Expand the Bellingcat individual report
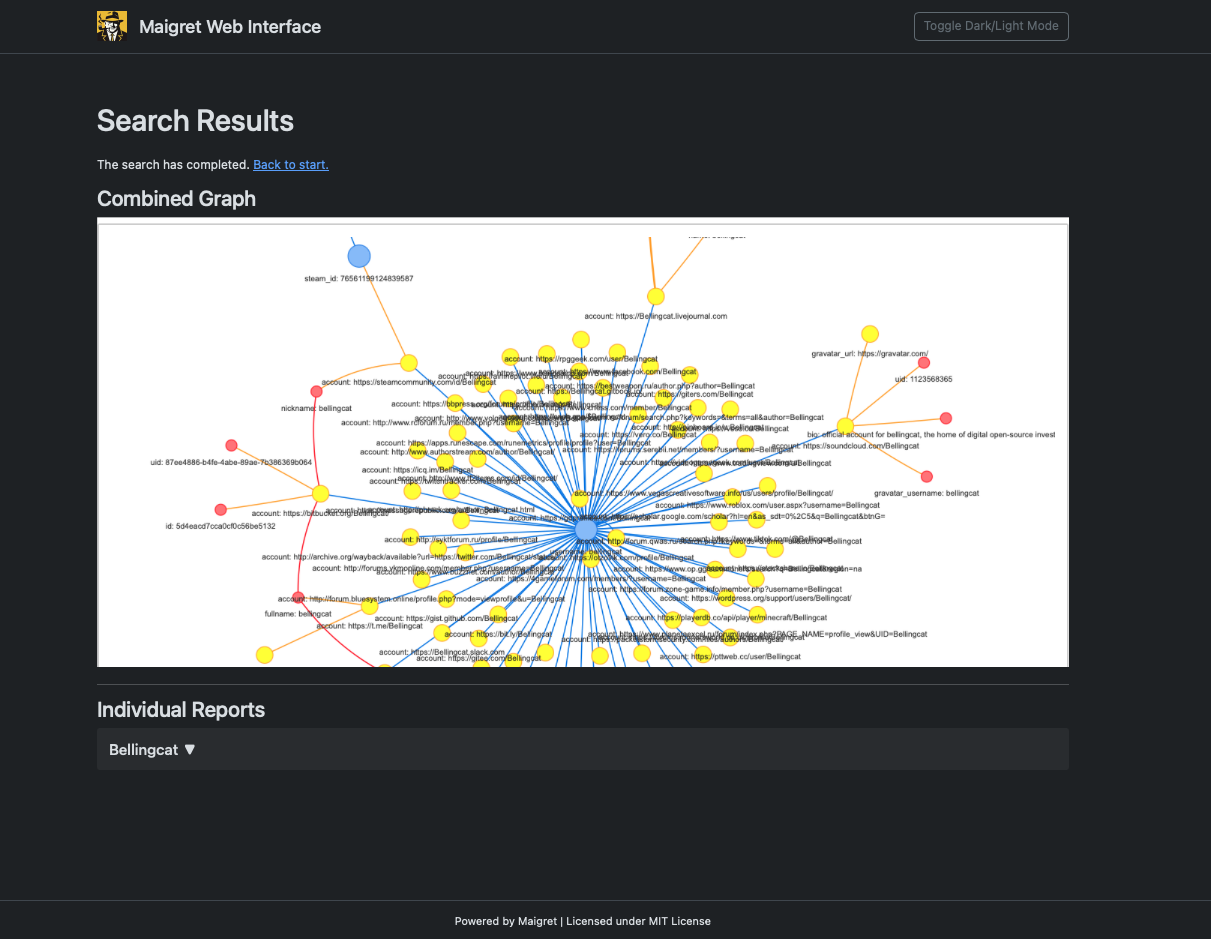Screen dimensions: 1211x939 [x=583, y=749]
